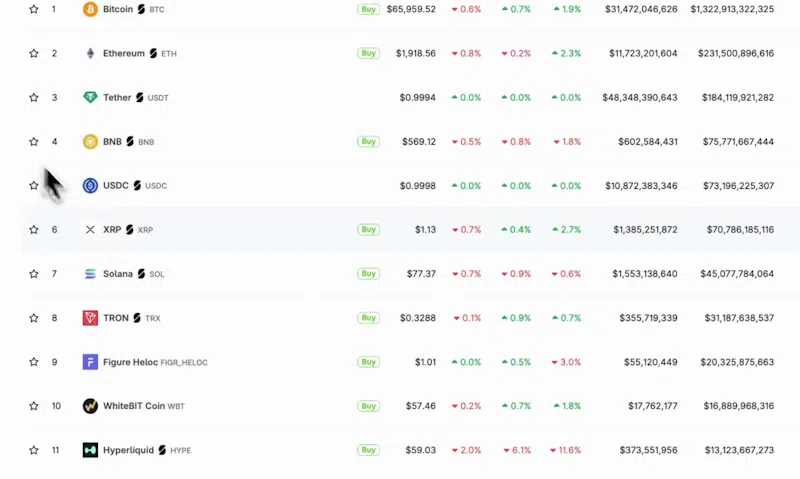Image resolution: width=800 pixels, height=479 pixels.
Task: Click Hyperliquid price $59.03
Action: tap(421, 450)
